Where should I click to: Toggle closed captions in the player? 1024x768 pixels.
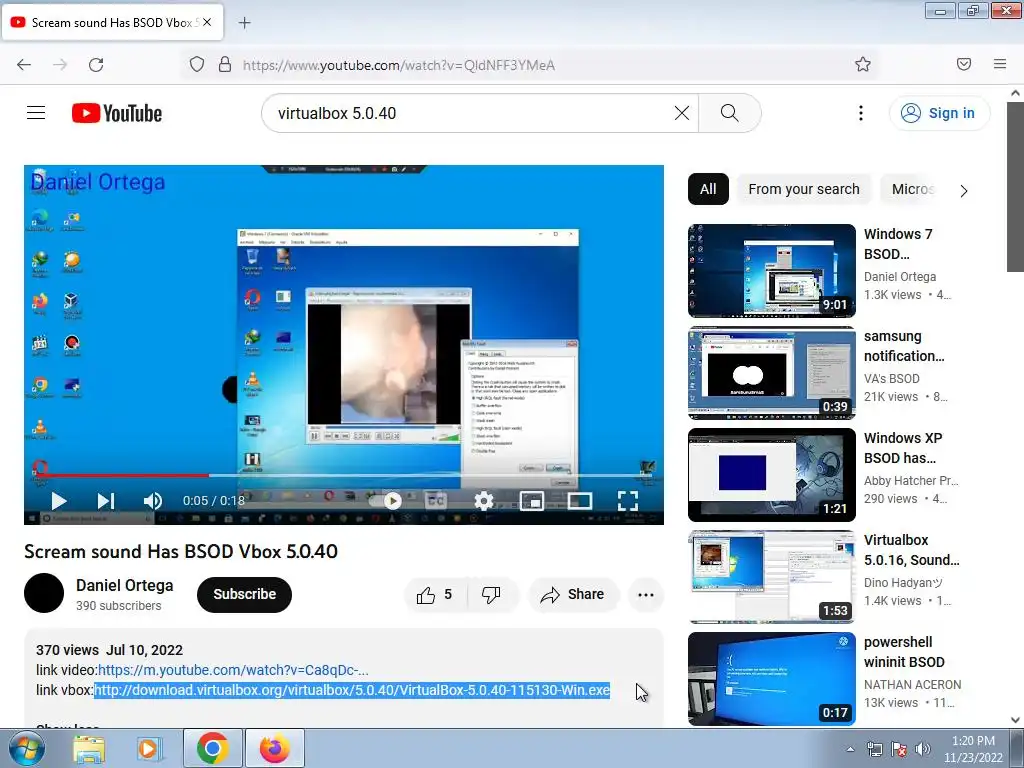pyautogui.click(x=436, y=501)
